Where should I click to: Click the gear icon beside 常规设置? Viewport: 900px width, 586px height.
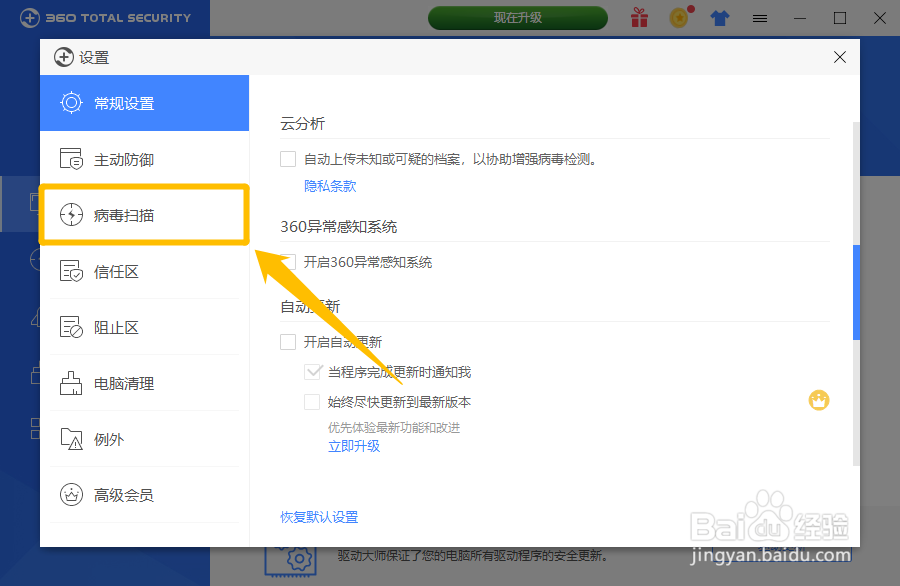pyautogui.click(x=71, y=103)
